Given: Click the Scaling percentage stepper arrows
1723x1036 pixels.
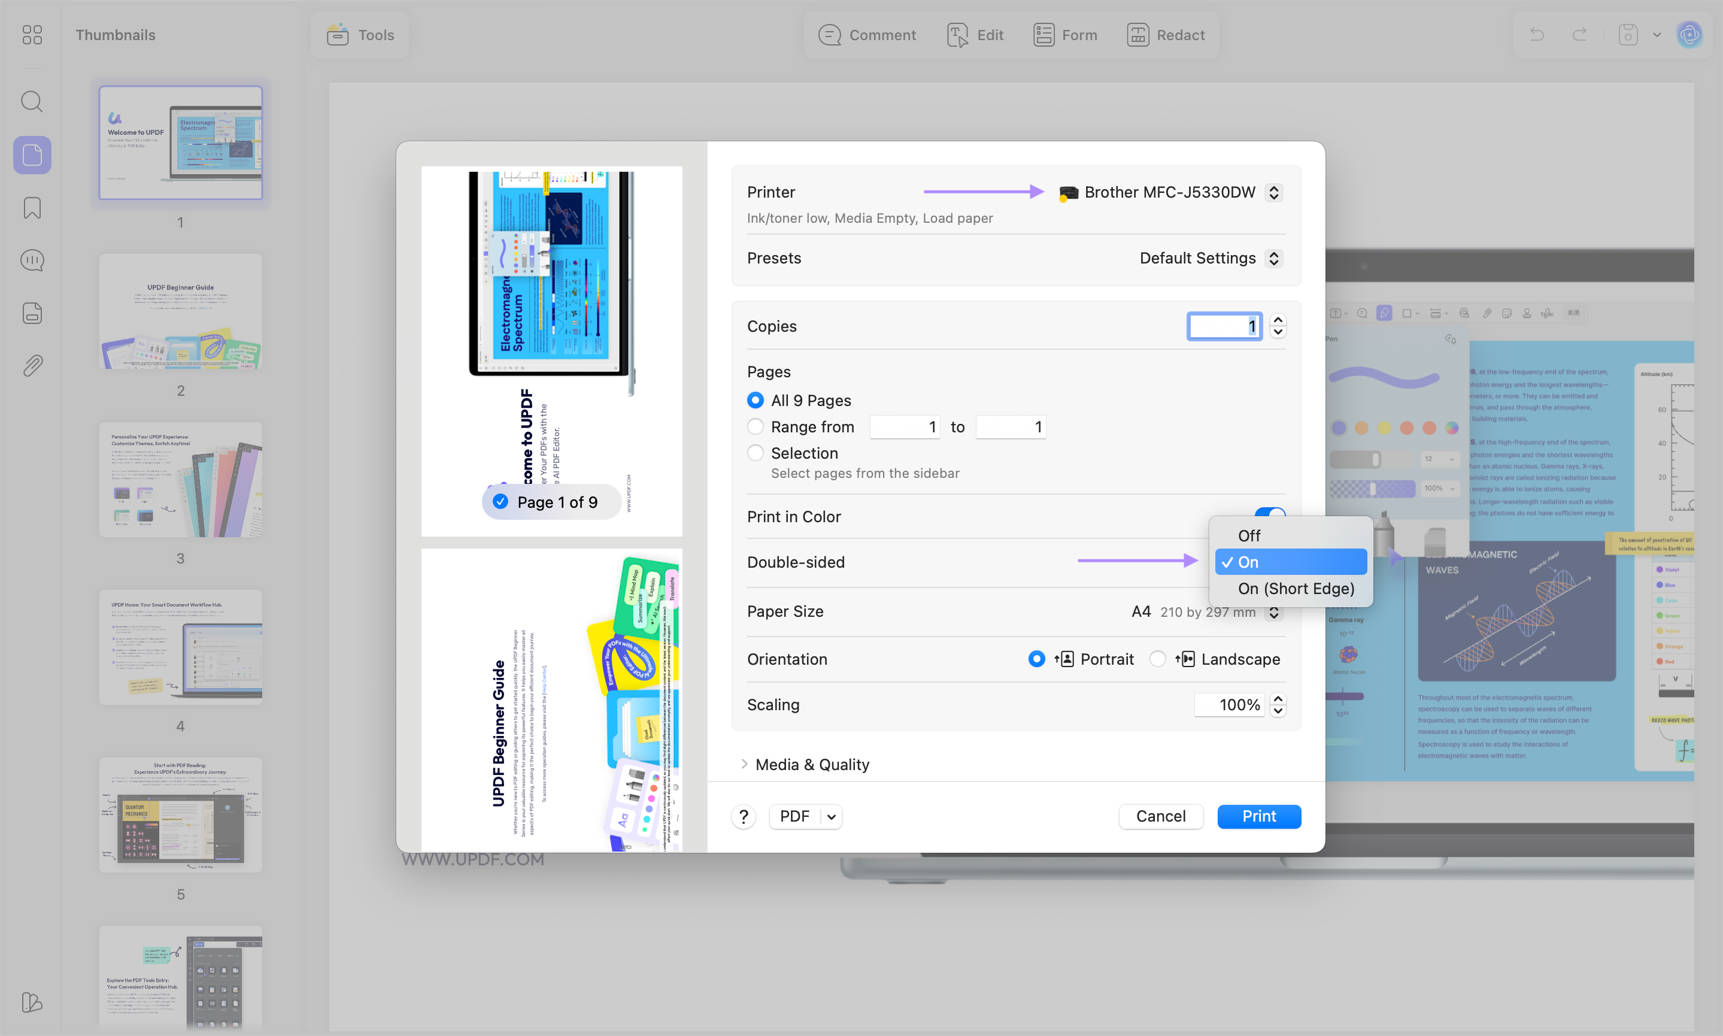Looking at the screenshot, I should 1278,705.
